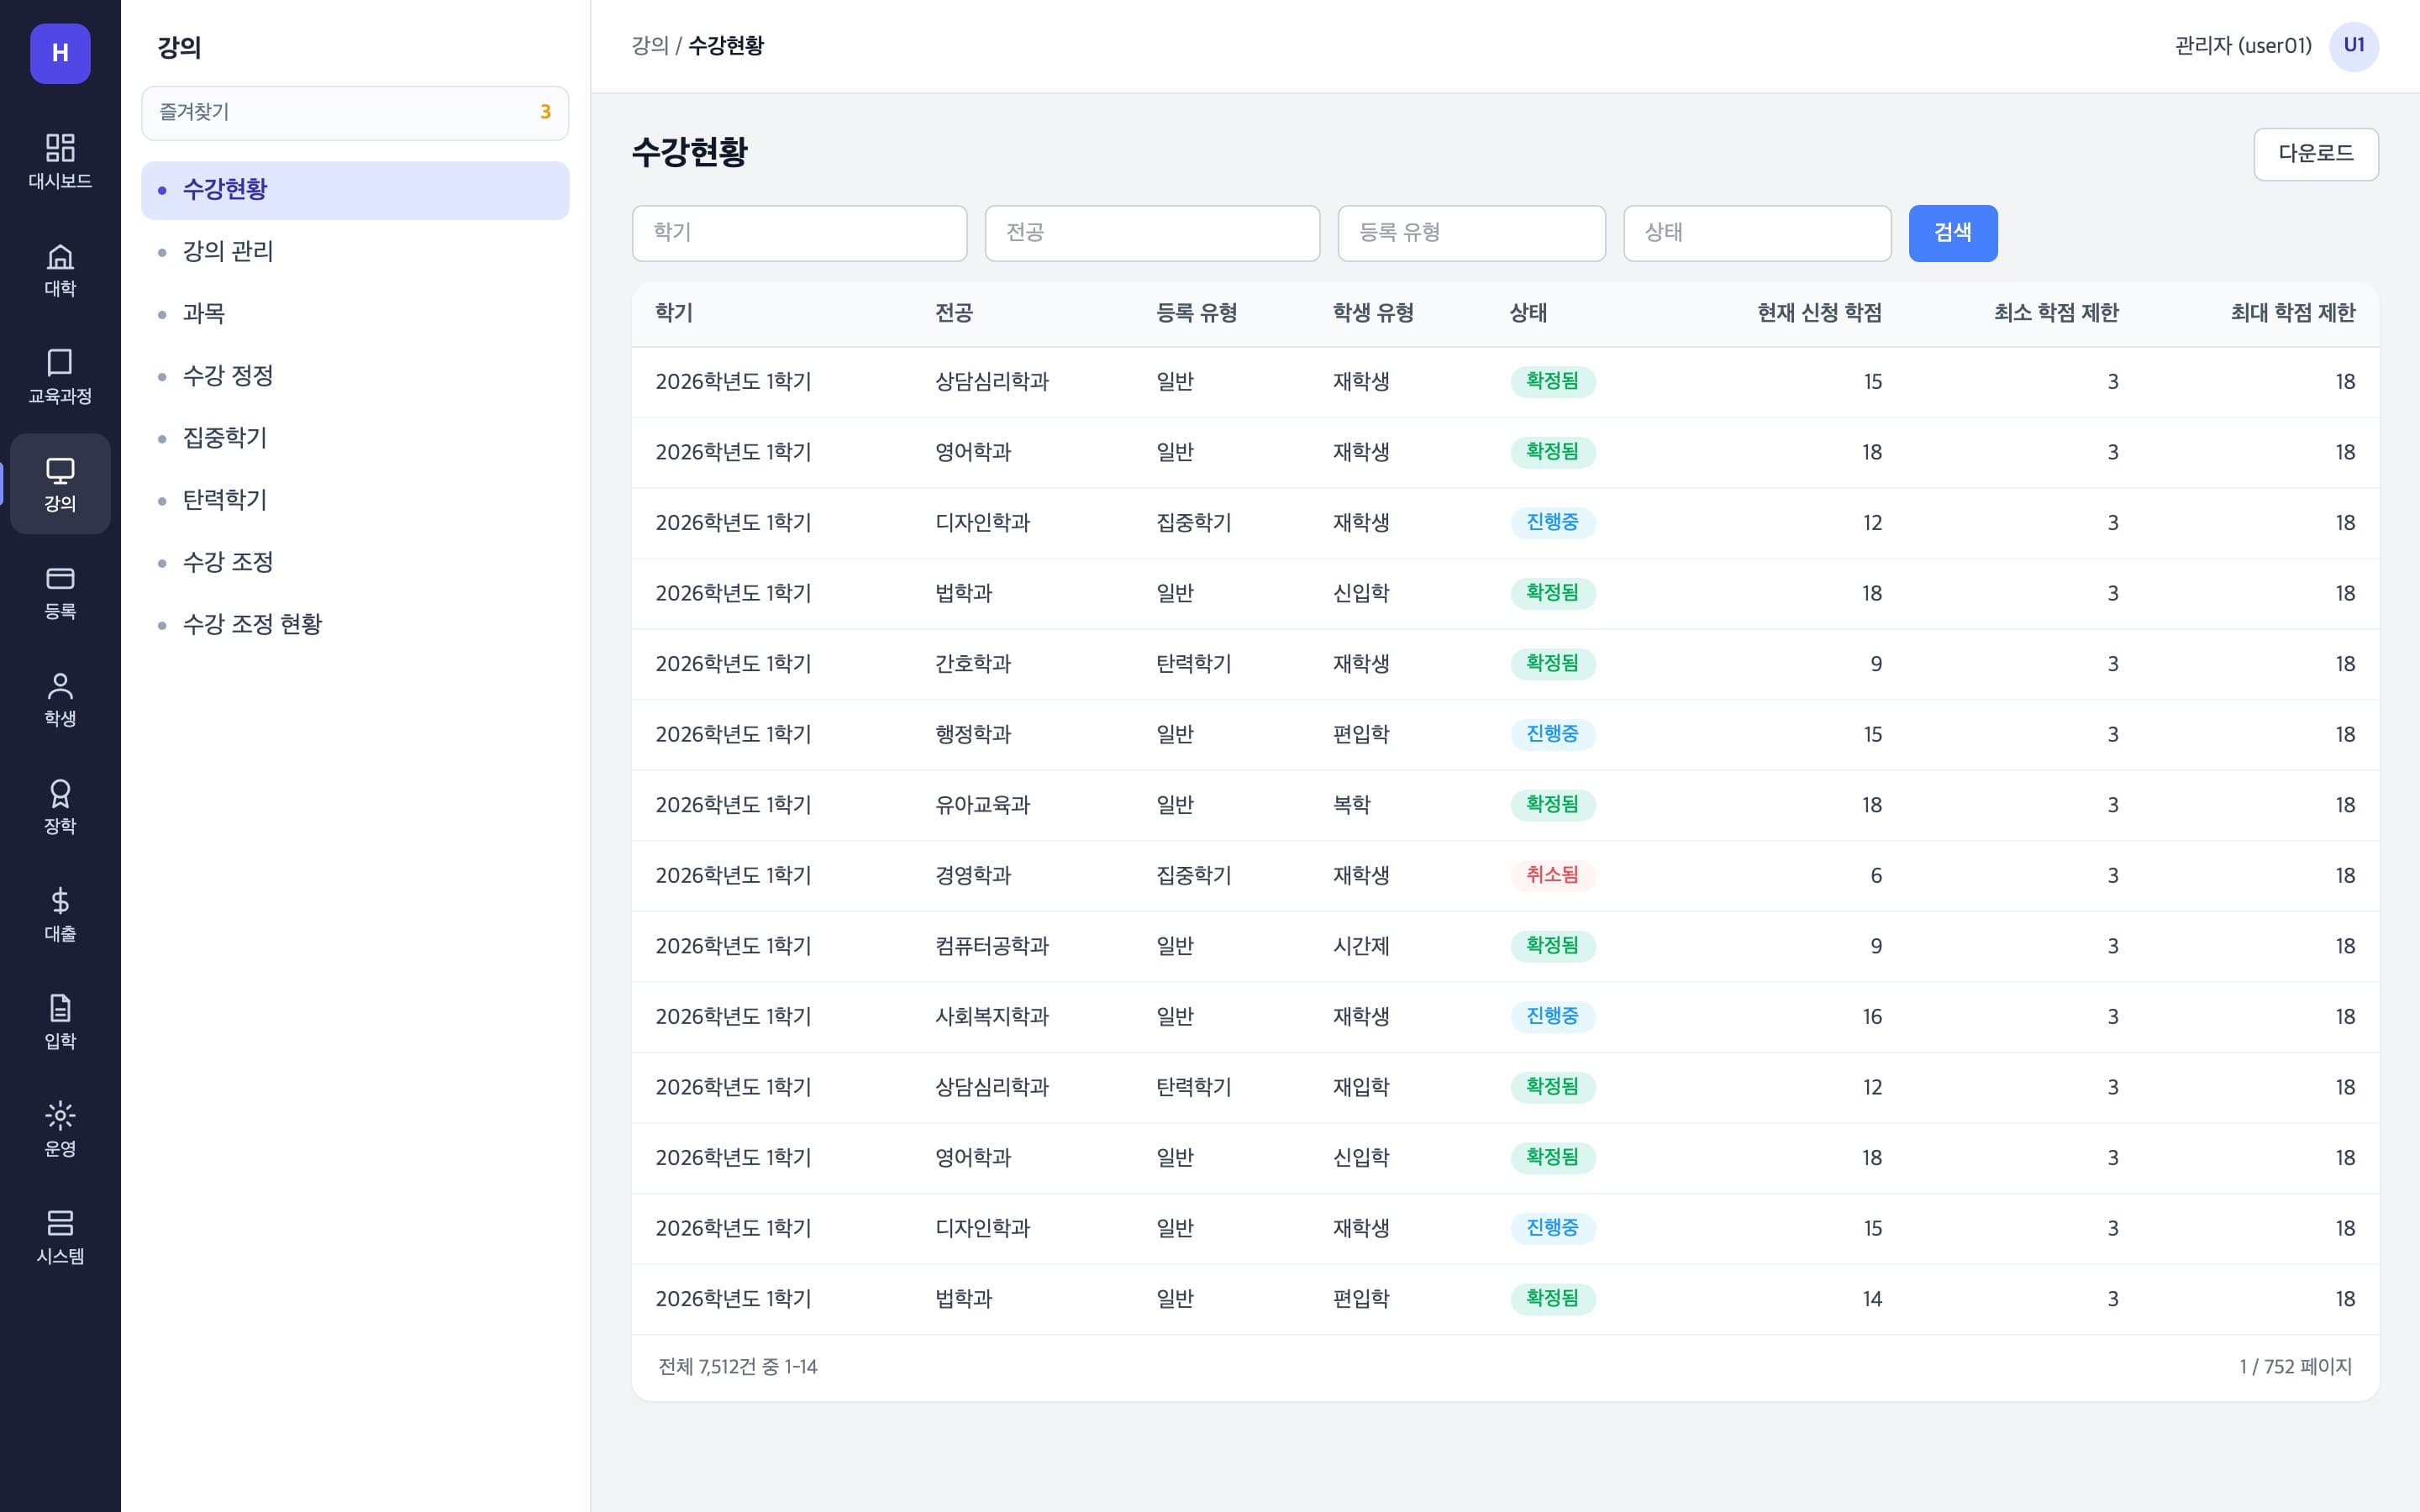The height and width of the screenshot is (1512, 2420).
Task: Click the 1 / 752 페이지 indicator
Action: [x=2295, y=1367]
